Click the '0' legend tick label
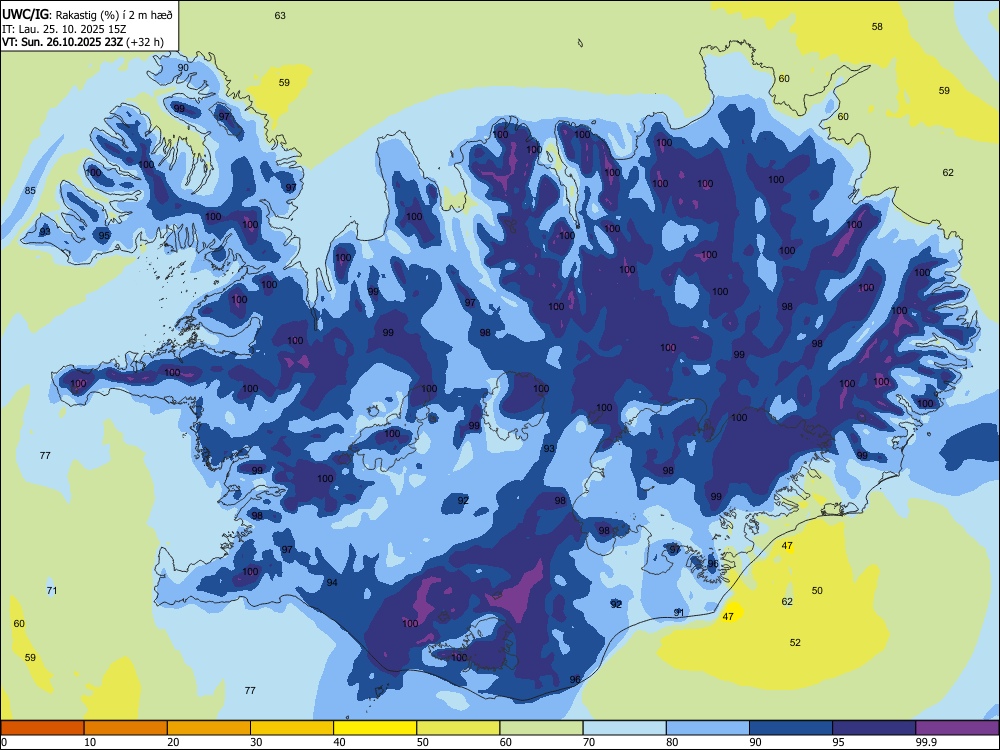The width and height of the screenshot is (1000, 750). [4, 742]
